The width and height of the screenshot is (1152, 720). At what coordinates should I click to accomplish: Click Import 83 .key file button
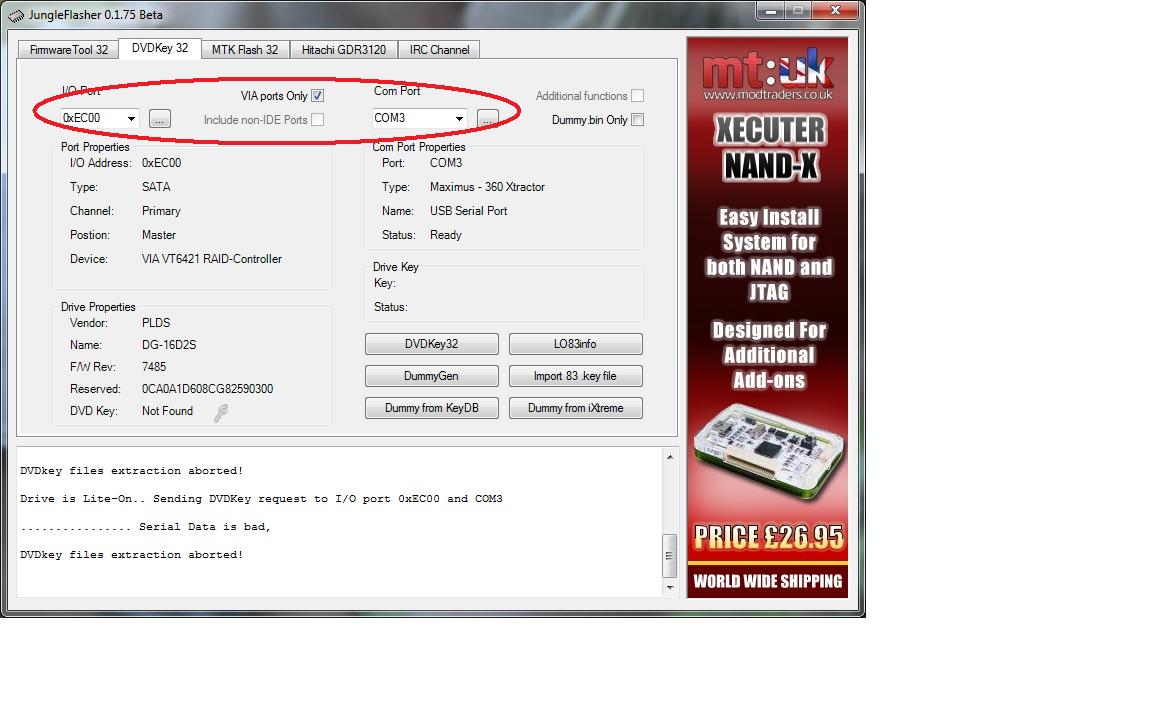[575, 376]
